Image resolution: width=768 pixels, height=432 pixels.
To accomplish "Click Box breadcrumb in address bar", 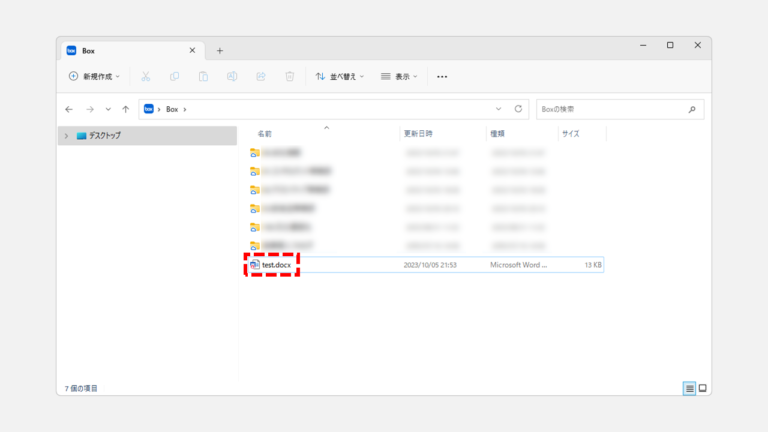I will click(172, 109).
